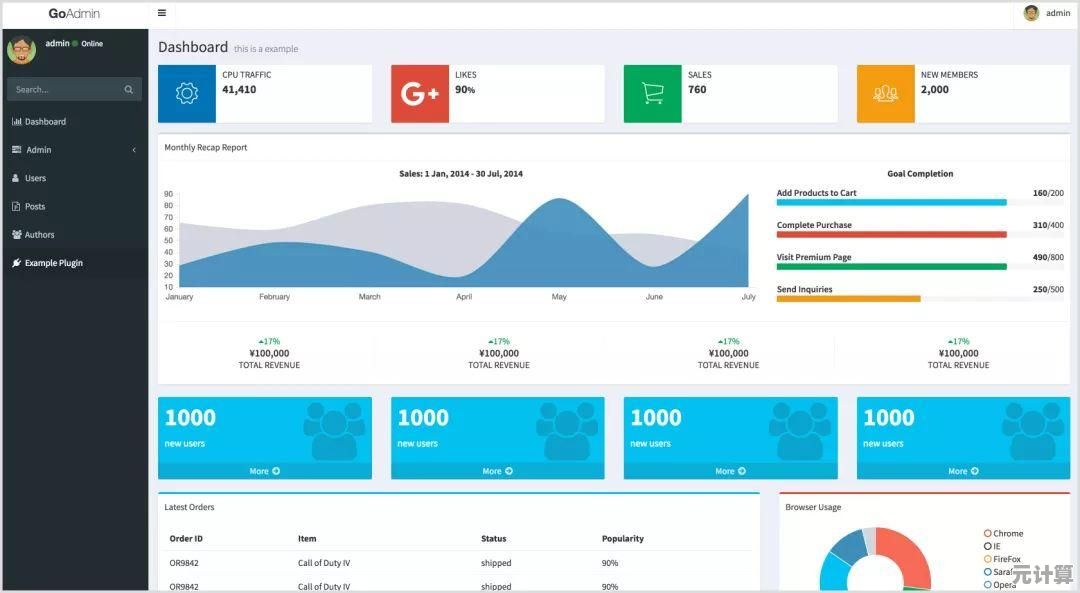
Task: Open the admin user dropdown at top right
Action: pyautogui.click(x=1047, y=13)
